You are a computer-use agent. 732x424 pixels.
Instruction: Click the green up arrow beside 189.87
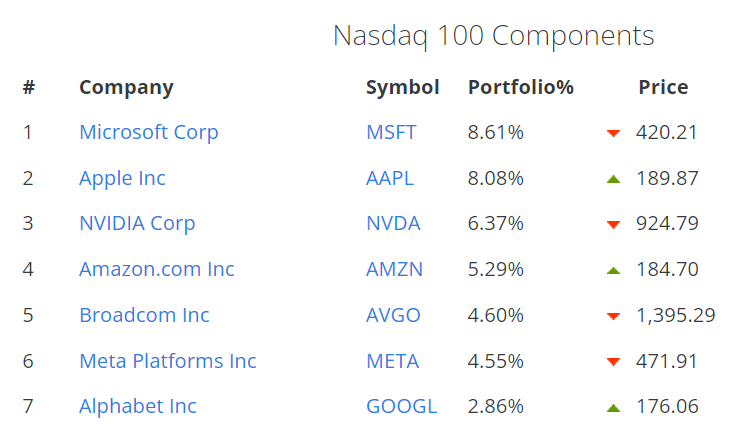(x=613, y=179)
